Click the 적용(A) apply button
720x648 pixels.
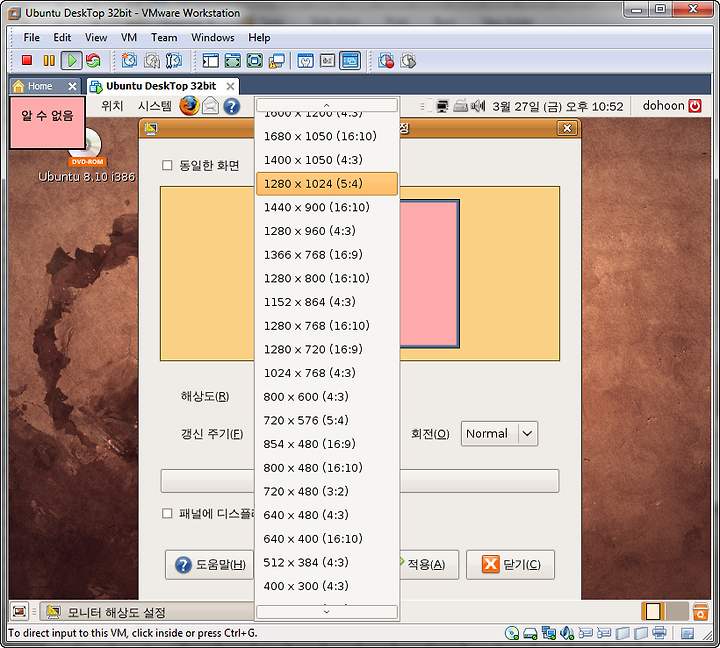[426, 564]
